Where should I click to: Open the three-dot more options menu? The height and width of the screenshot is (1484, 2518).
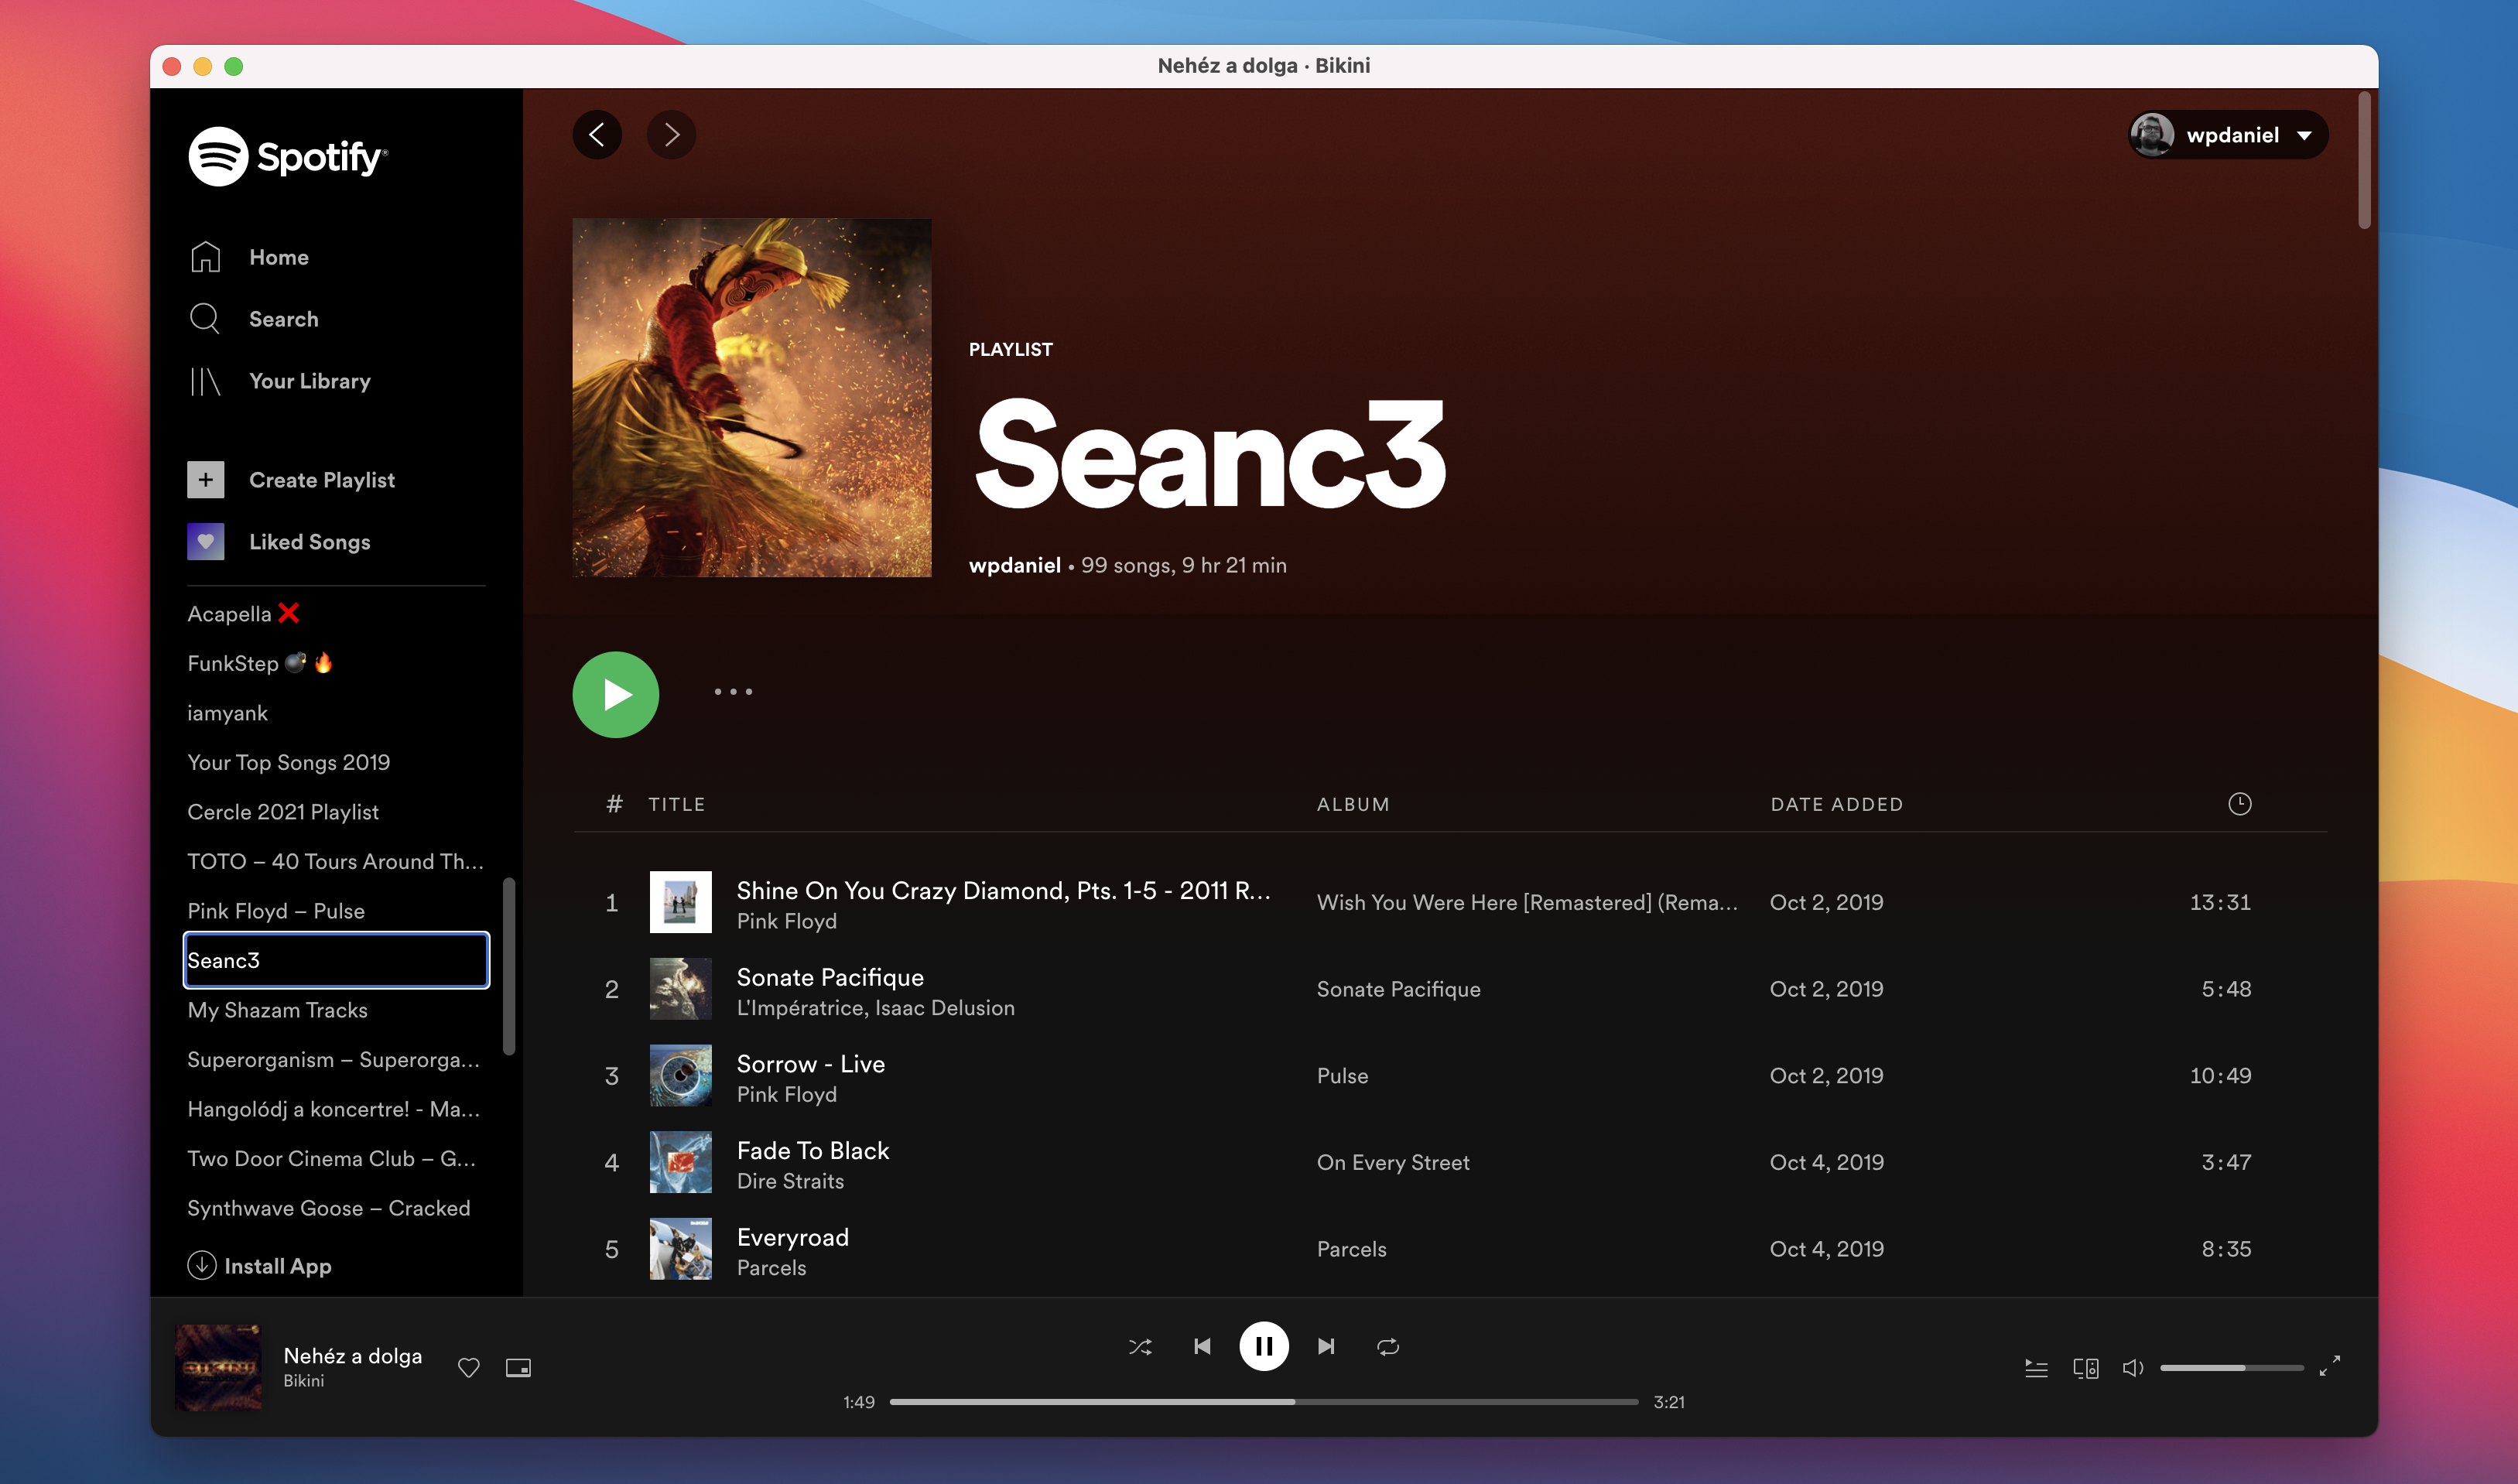[733, 692]
